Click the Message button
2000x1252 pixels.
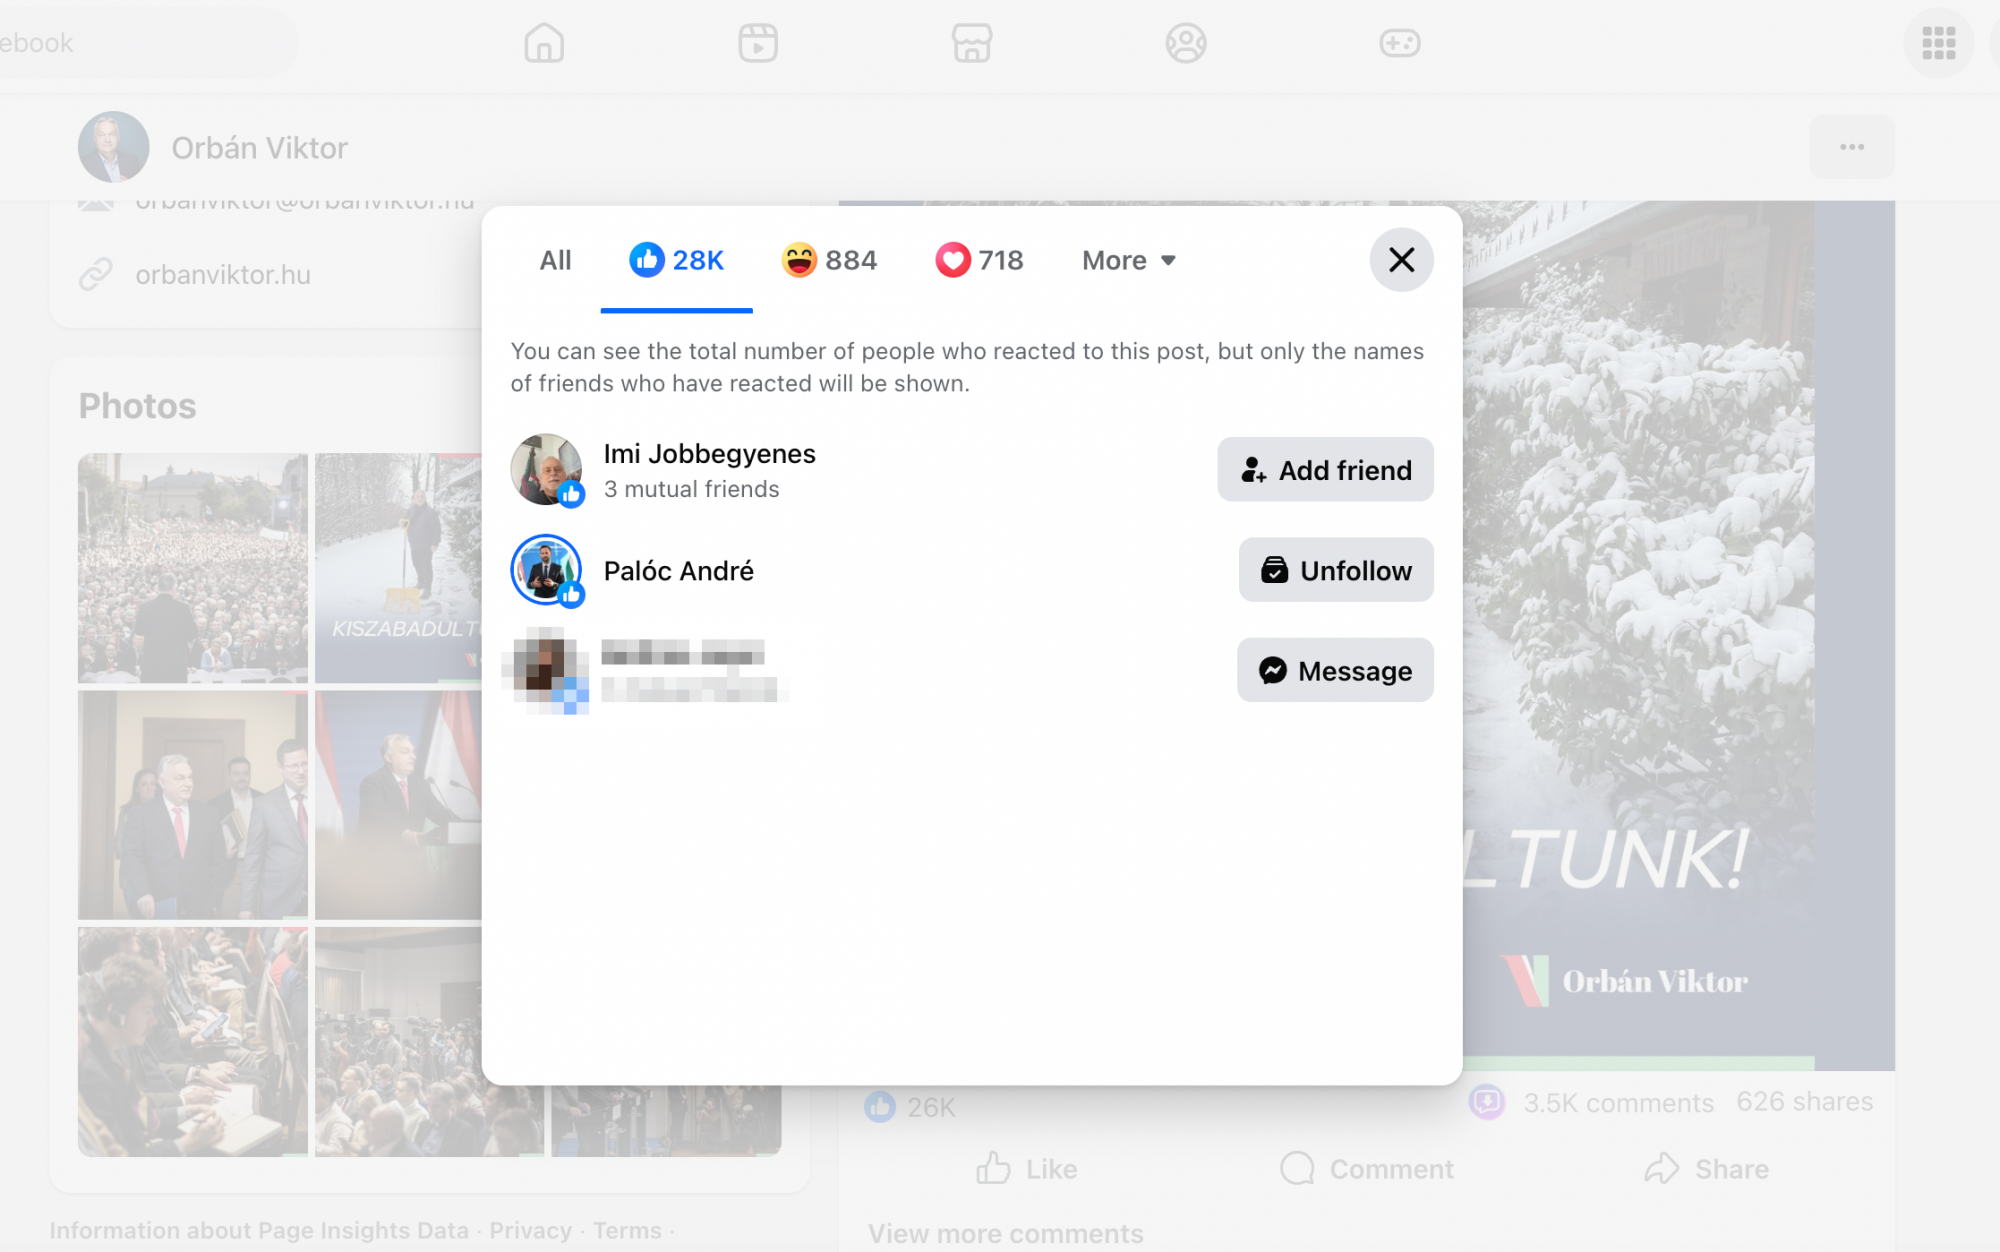pyautogui.click(x=1334, y=670)
